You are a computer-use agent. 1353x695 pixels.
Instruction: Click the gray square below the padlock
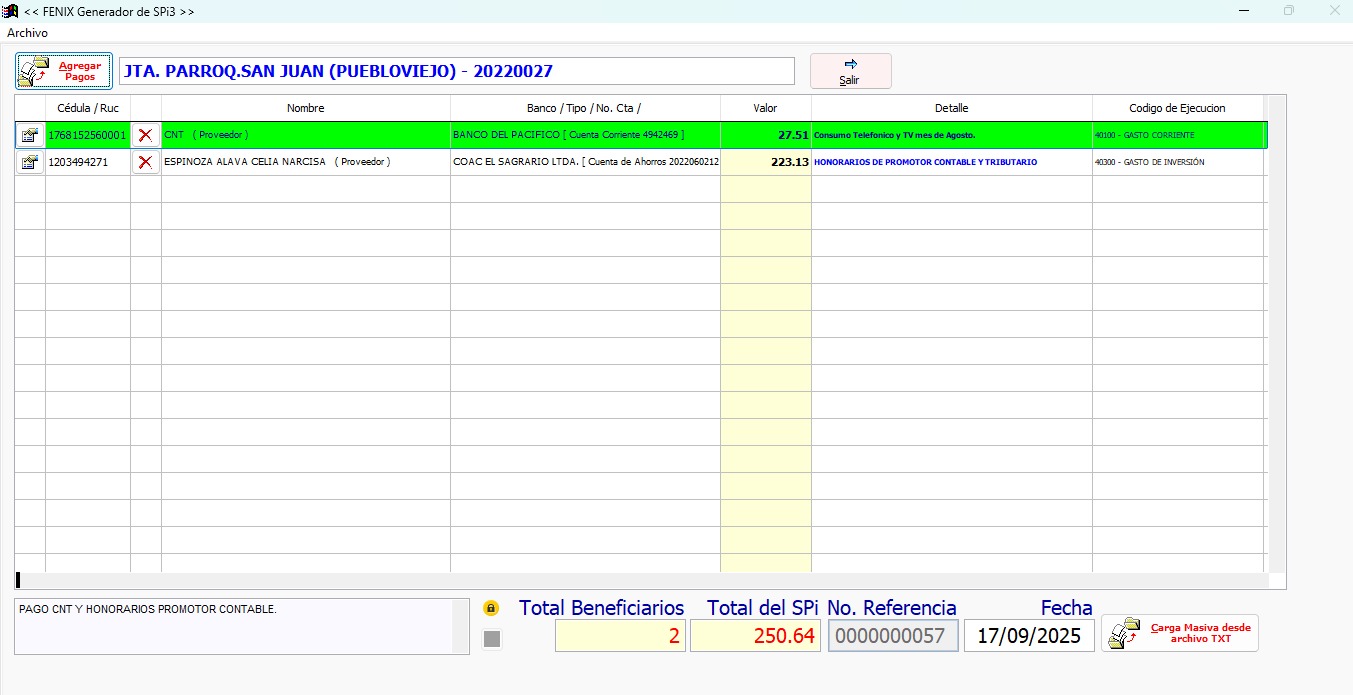tap(491, 639)
